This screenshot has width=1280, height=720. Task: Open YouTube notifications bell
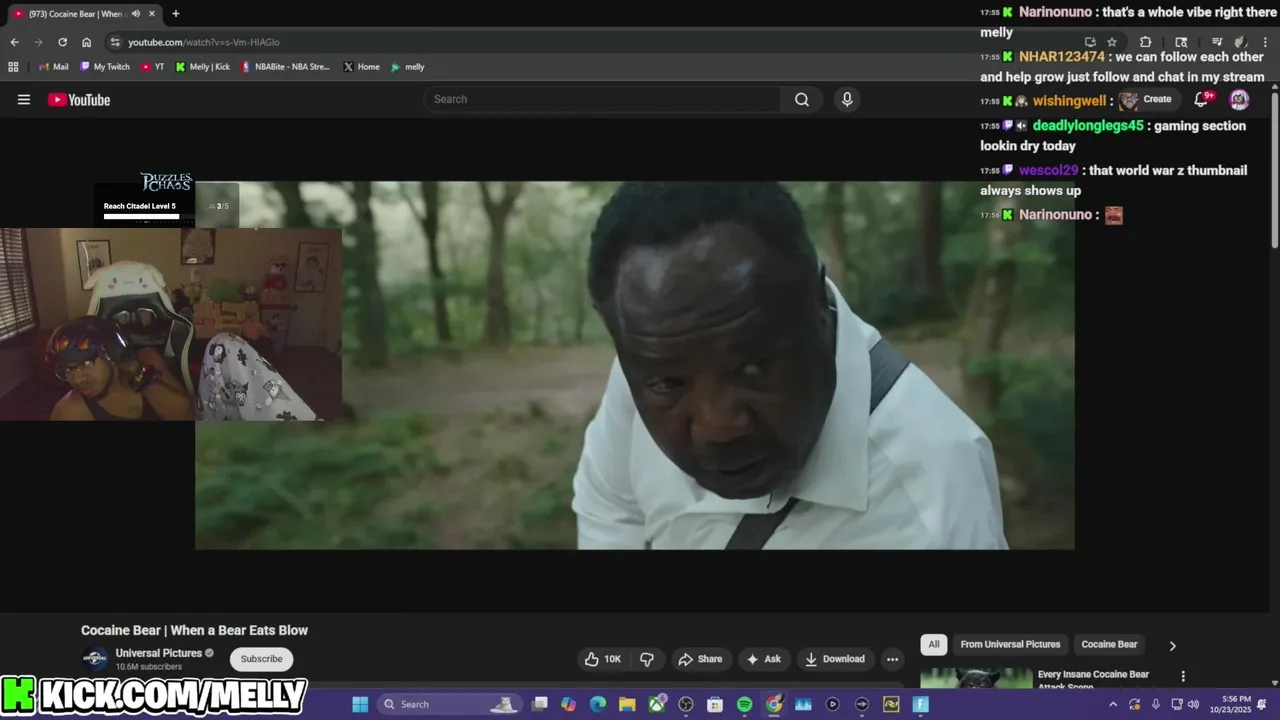[1203, 99]
